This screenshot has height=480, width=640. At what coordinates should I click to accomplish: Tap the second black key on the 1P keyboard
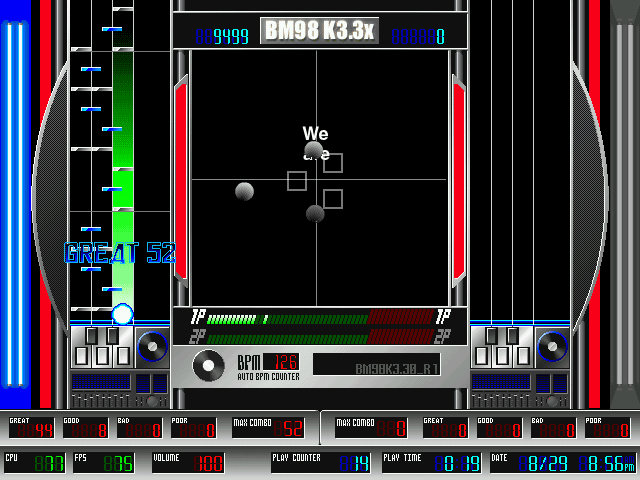coord(113,336)
